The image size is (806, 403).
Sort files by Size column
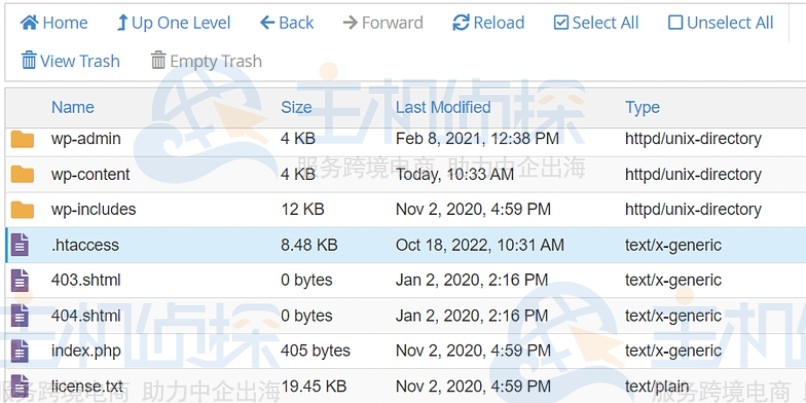tap(296, 107)
